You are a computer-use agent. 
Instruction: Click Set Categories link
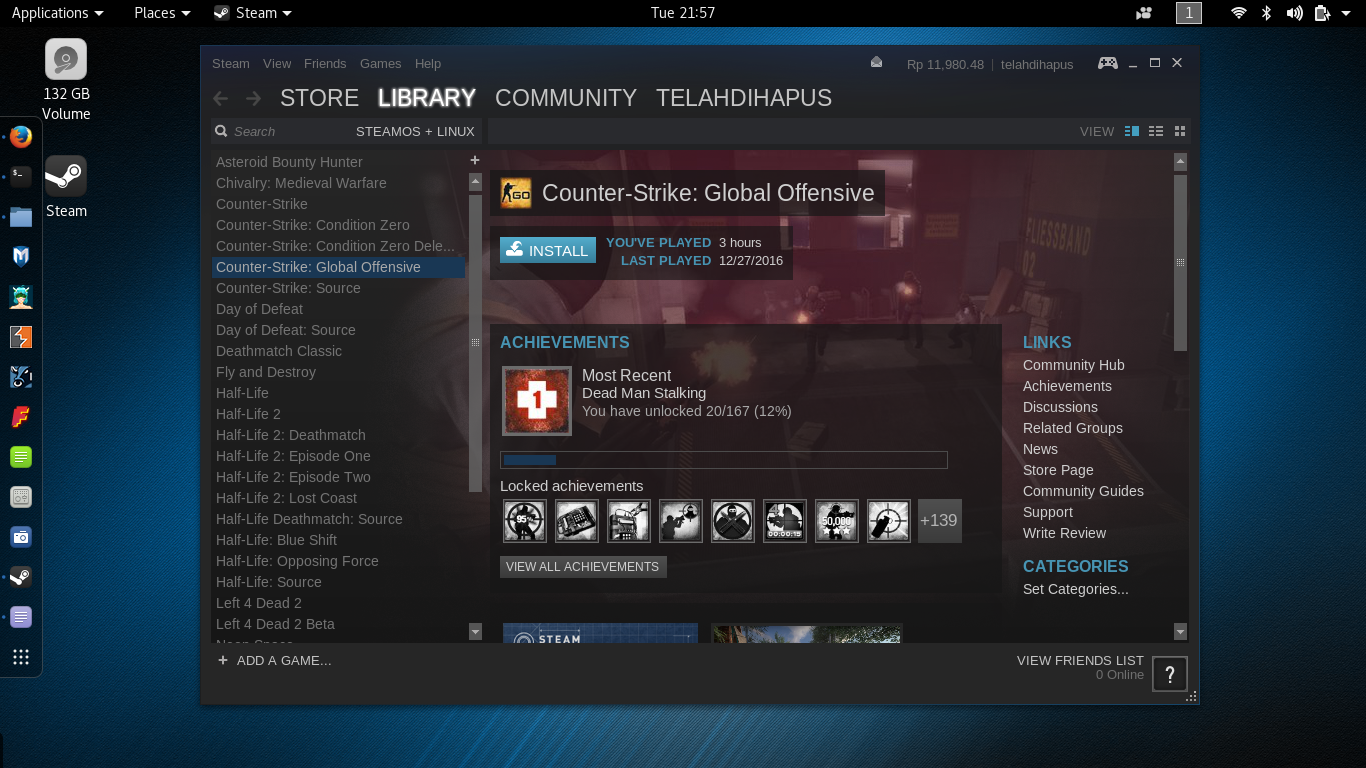pyautogui.click(x=1075, y=589)
